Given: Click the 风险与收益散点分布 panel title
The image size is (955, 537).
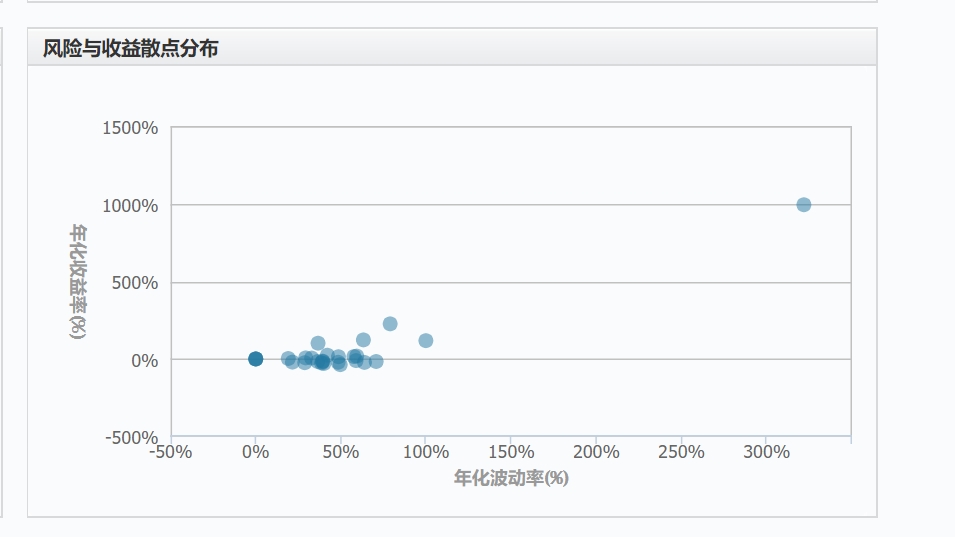Looking at the screenshot, I should point(130,48).
